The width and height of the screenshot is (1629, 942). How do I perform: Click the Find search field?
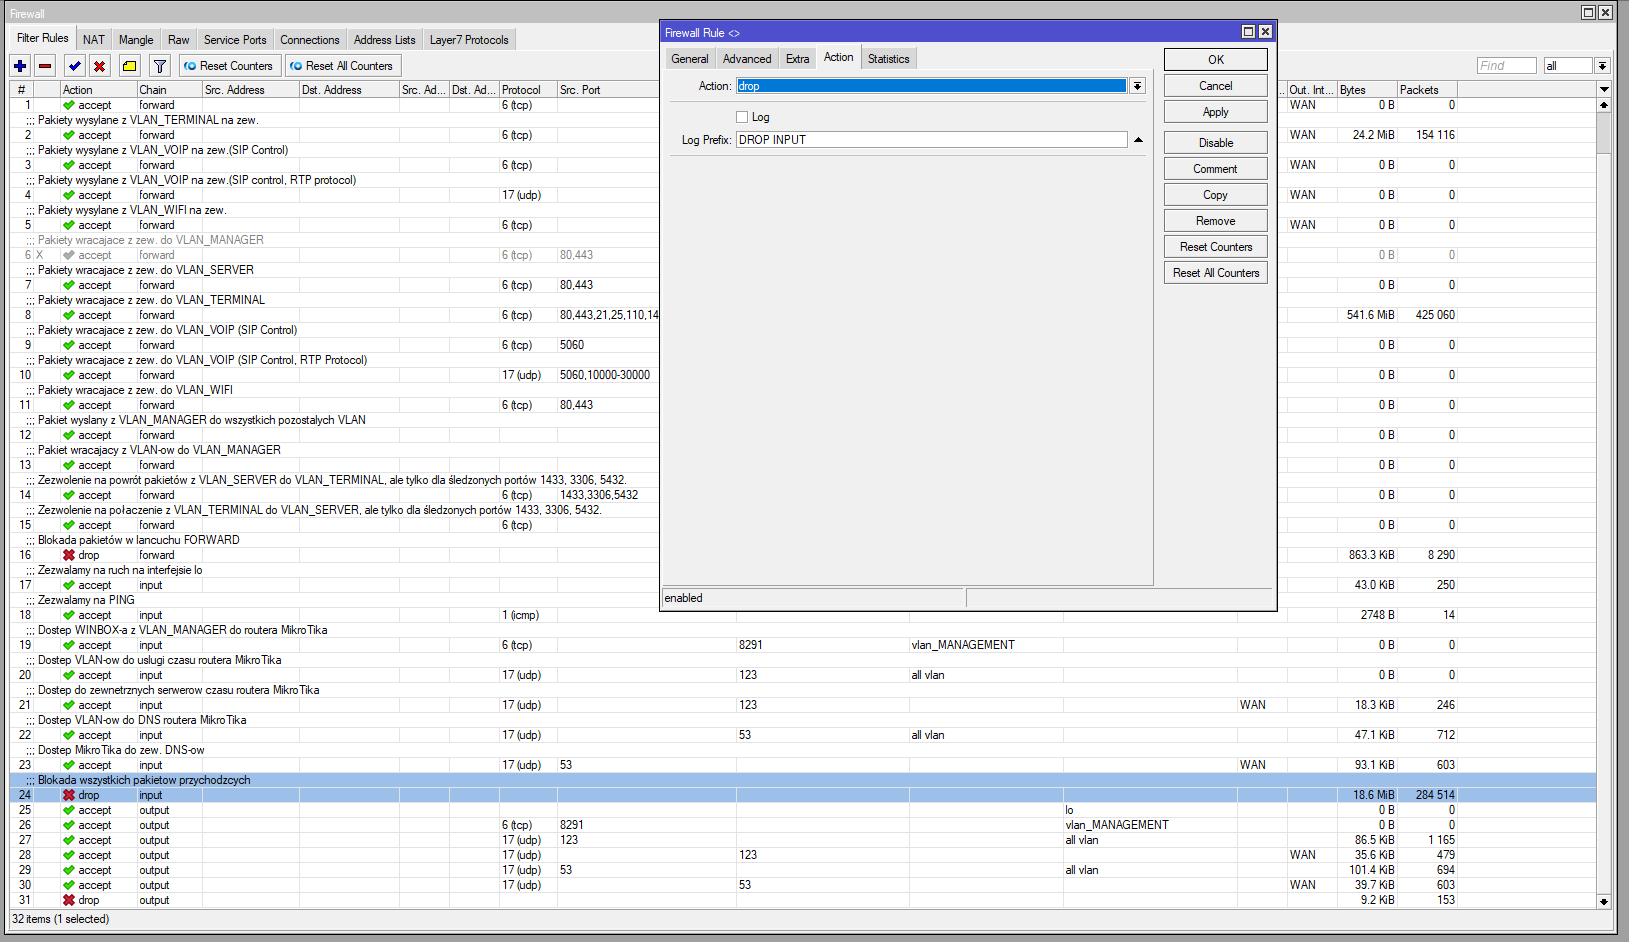(x=1505, y=66)
